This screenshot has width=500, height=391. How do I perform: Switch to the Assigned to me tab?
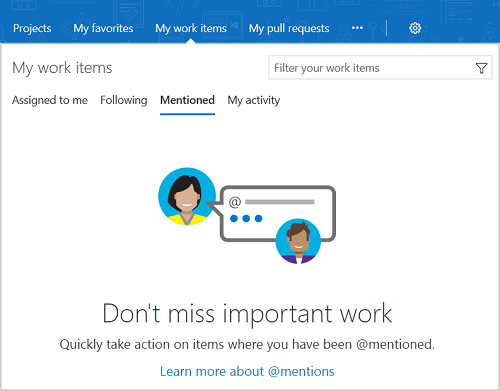50,100
